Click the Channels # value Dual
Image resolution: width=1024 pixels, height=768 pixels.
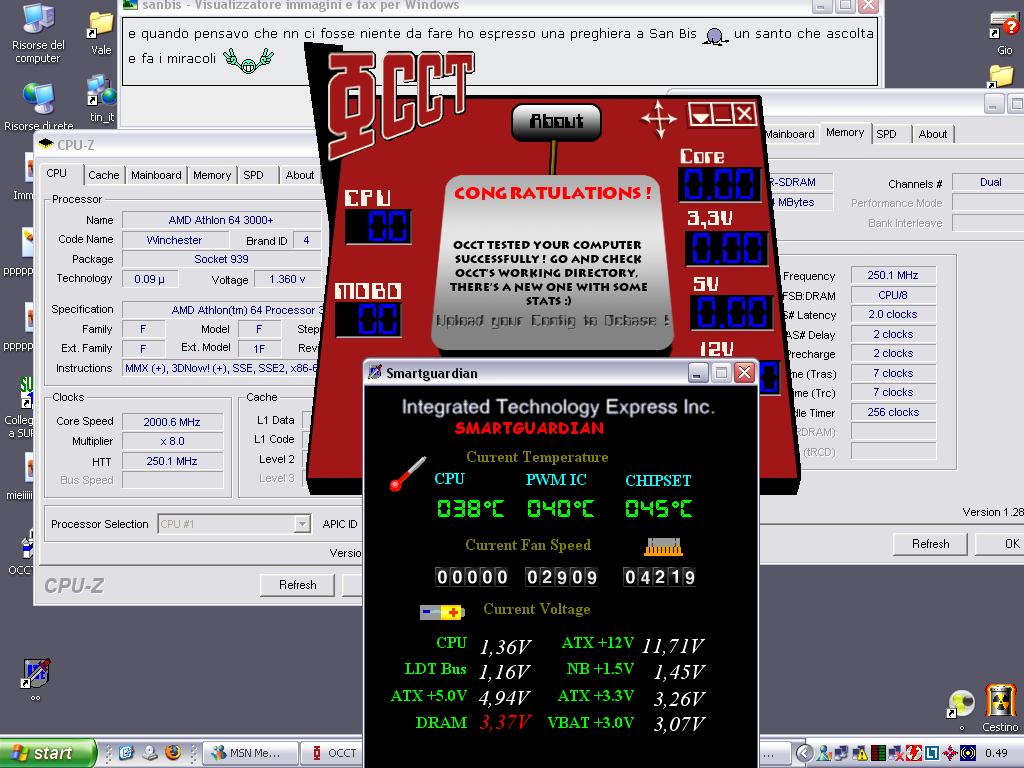(x=989, y=182)
